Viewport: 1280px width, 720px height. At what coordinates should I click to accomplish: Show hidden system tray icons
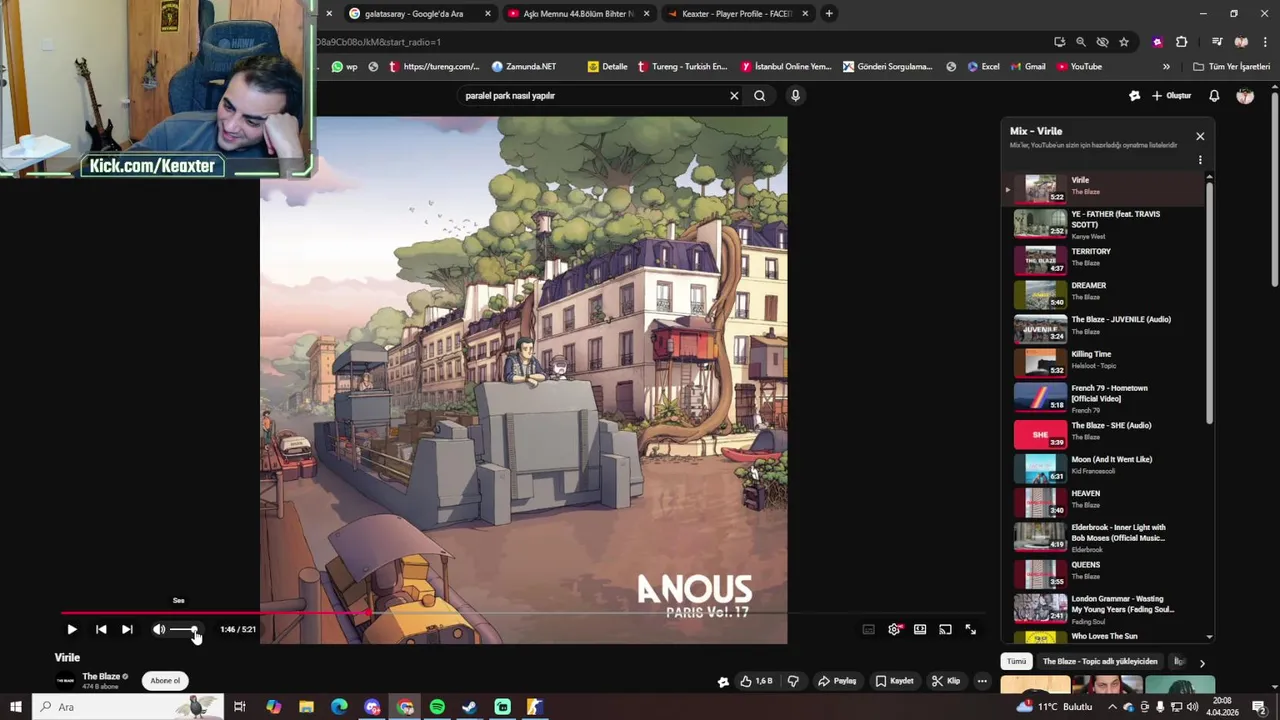coord(1112,707)
